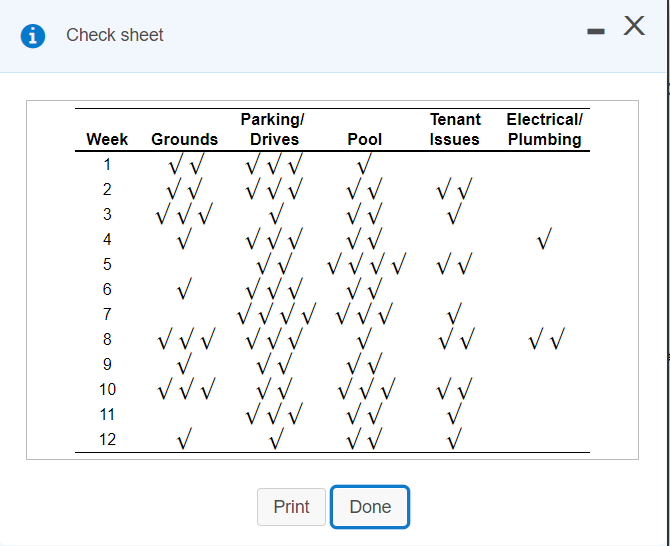The width and height of the screenshot is (670, 546).
Task: Click week 1 row label
Action: tap(107, 165)
